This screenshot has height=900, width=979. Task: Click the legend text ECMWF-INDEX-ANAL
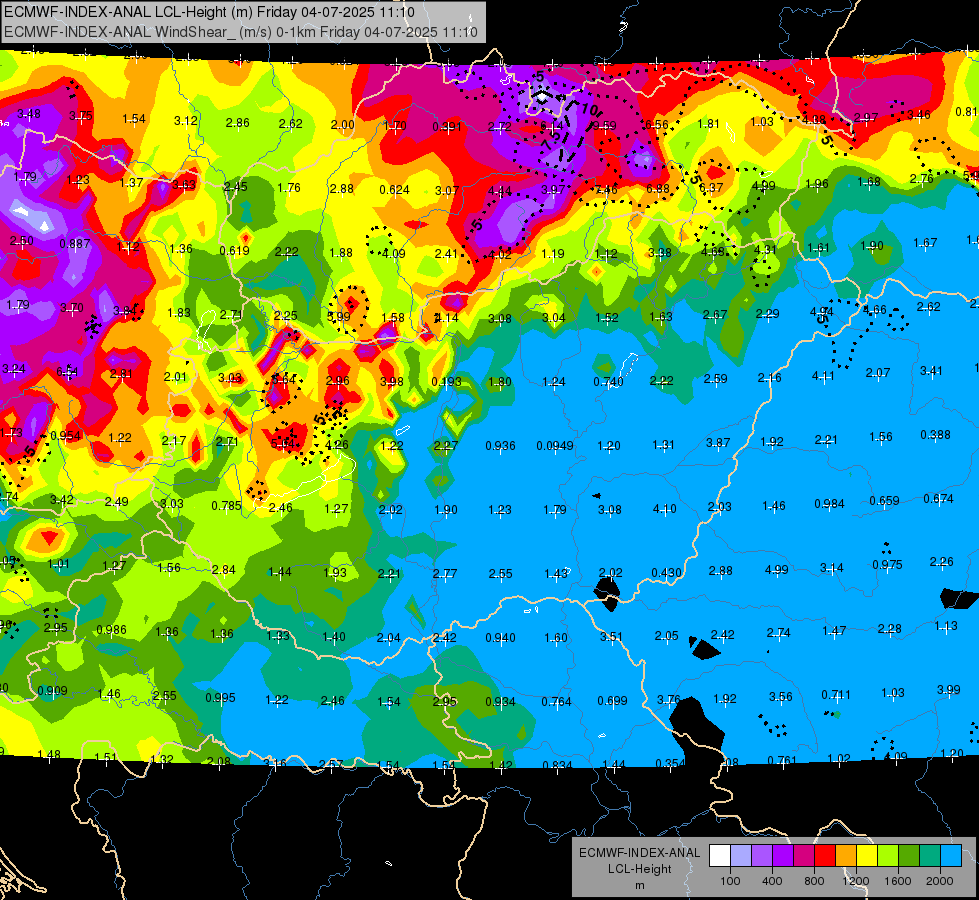point(640,853)
